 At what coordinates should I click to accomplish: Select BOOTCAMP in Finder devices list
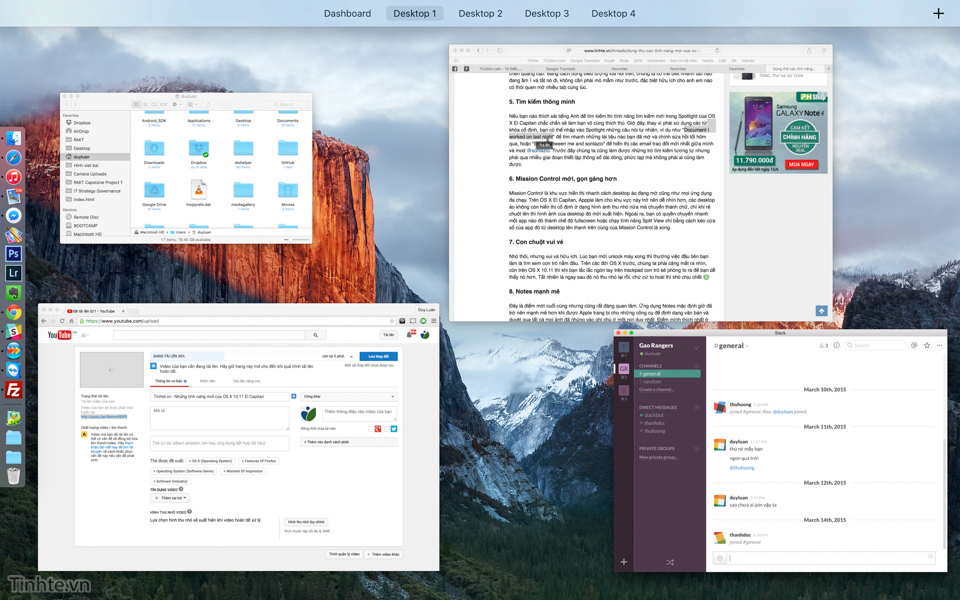click(85, 225)
